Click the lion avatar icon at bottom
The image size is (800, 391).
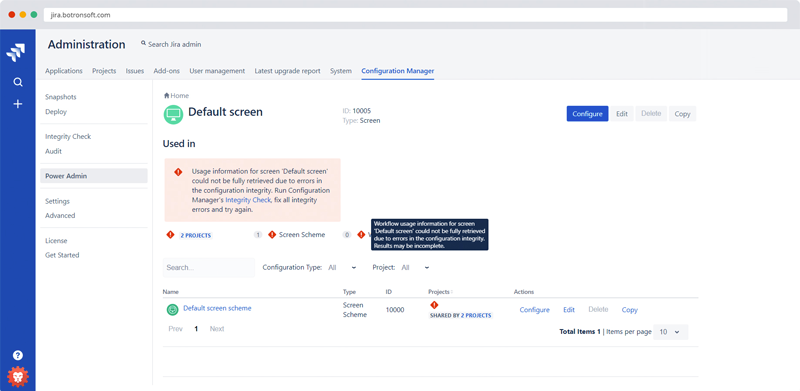click(x=18, y=377)
